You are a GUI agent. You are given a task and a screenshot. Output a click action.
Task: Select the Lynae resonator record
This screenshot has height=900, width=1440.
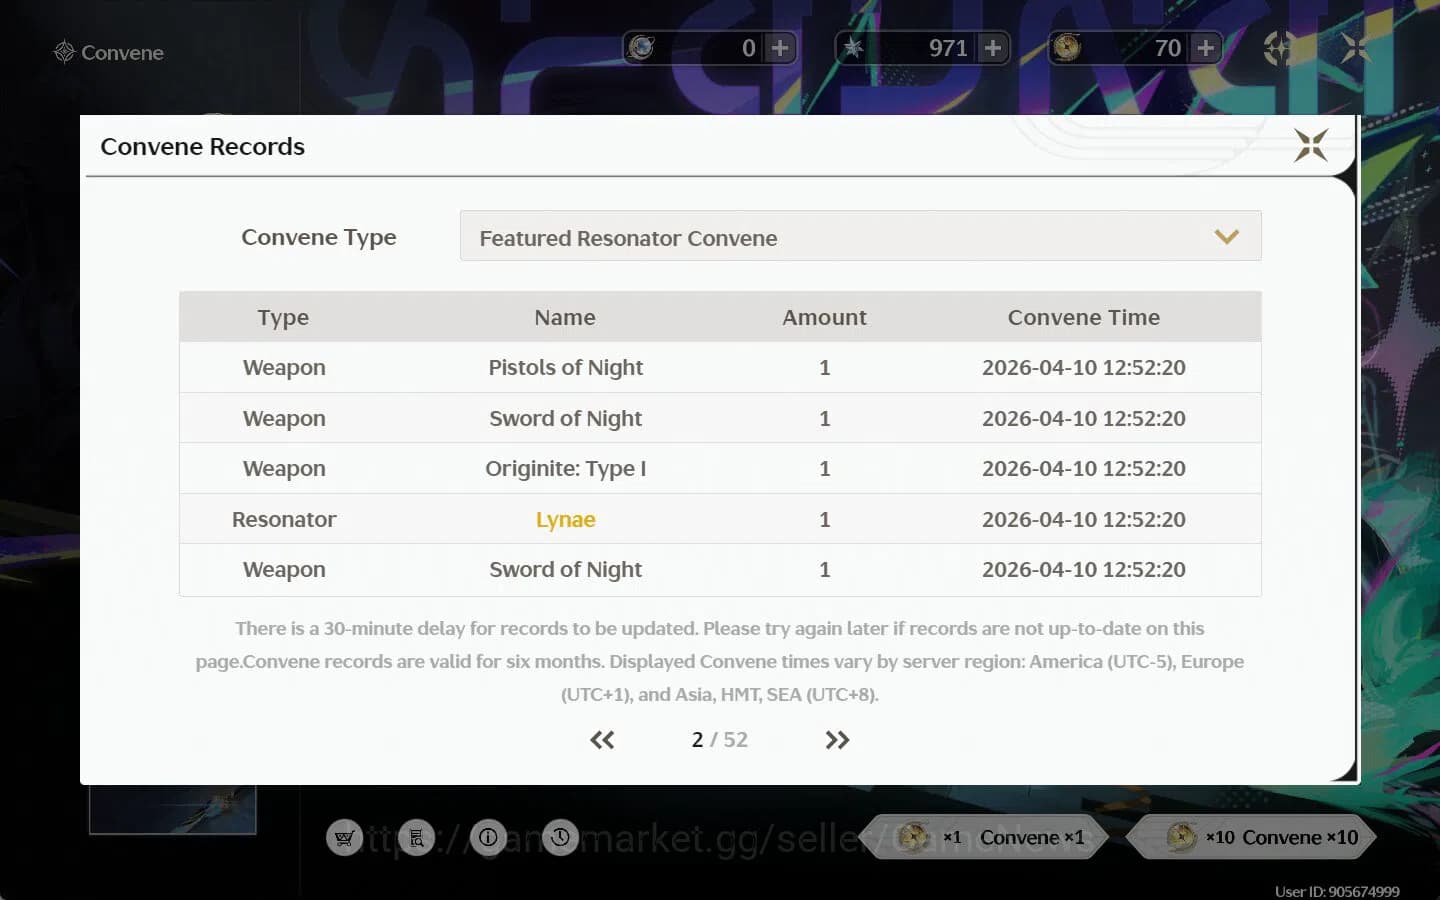pyautogui.click(x=565, y=520)
